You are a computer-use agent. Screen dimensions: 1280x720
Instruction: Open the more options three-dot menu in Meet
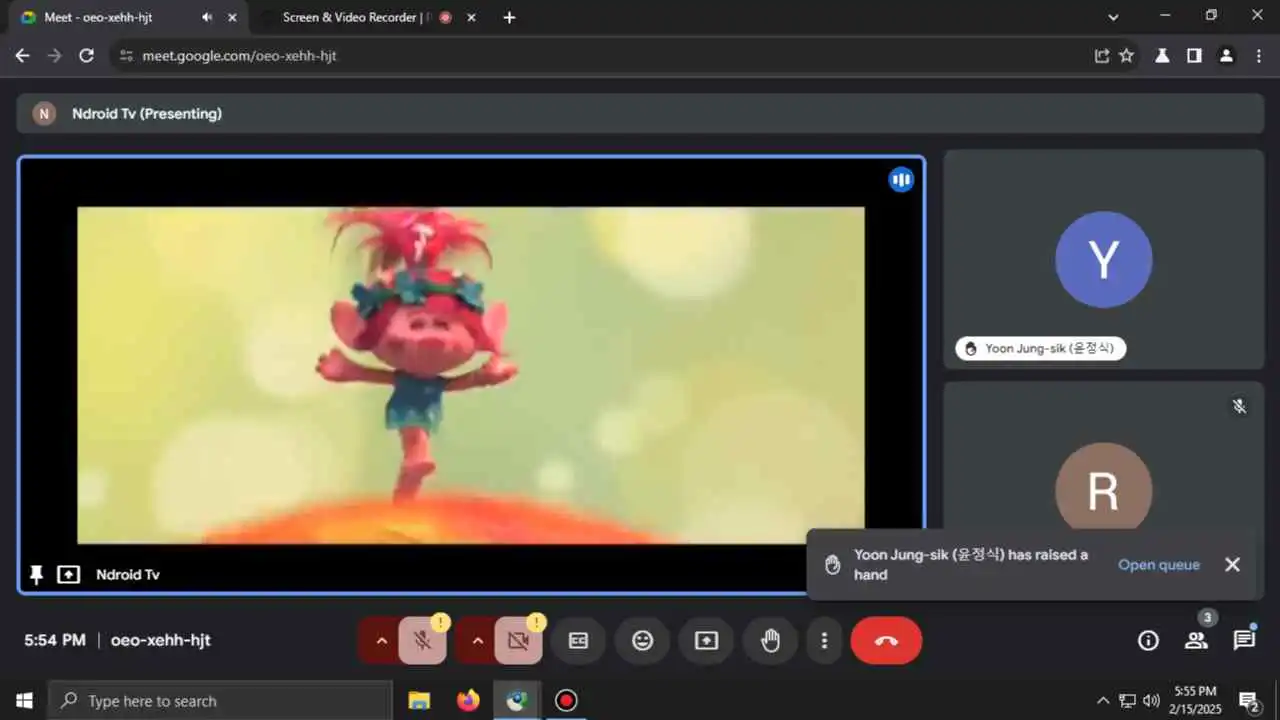824,641
